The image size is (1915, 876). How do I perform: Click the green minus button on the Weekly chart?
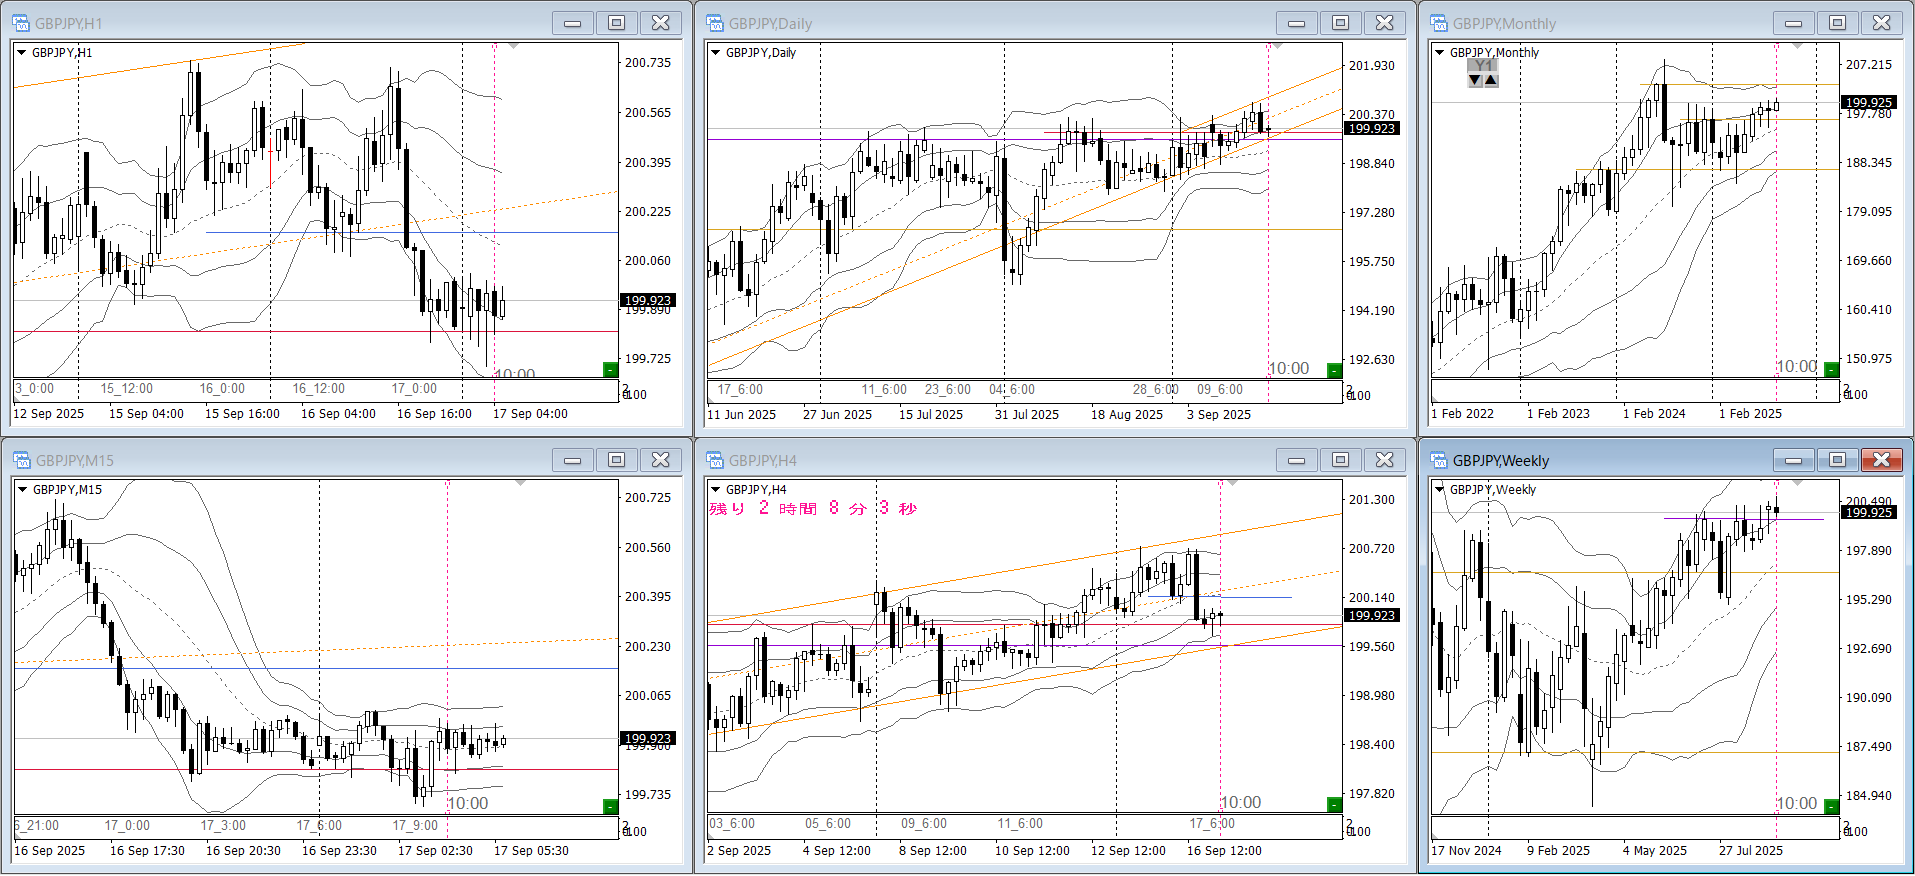point(1831,806)
